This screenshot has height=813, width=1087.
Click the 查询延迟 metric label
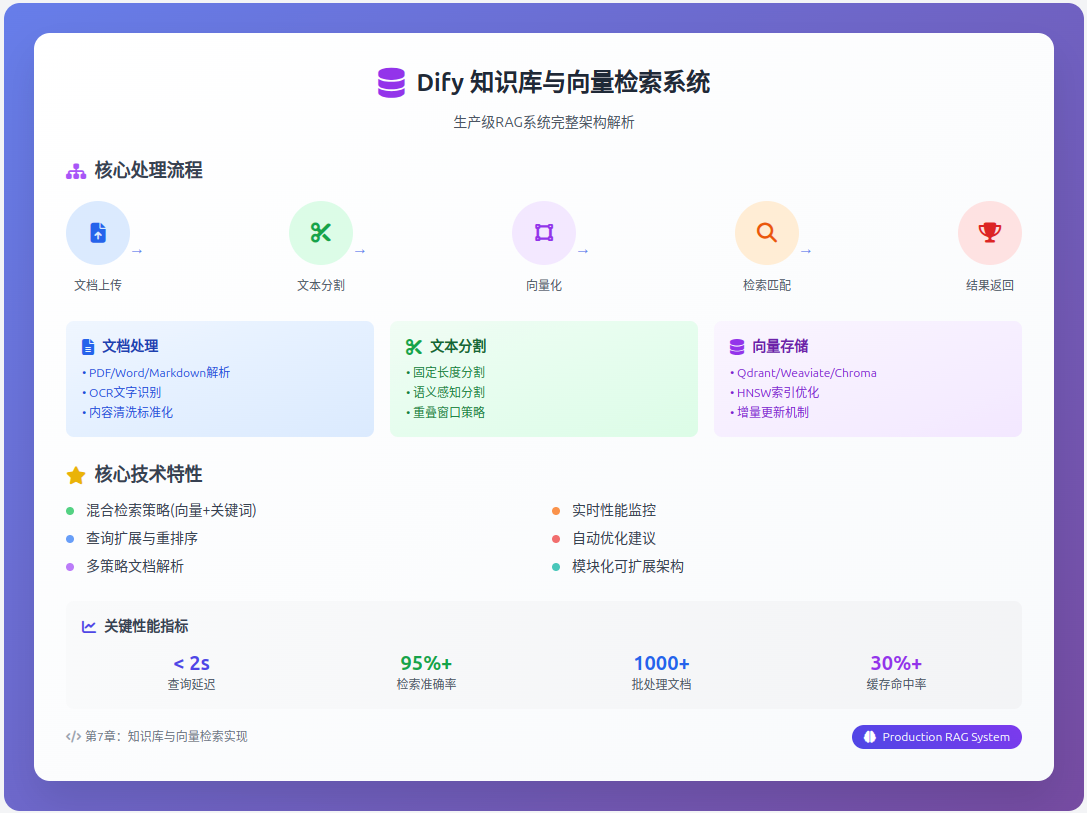click(x=191, y=685)
